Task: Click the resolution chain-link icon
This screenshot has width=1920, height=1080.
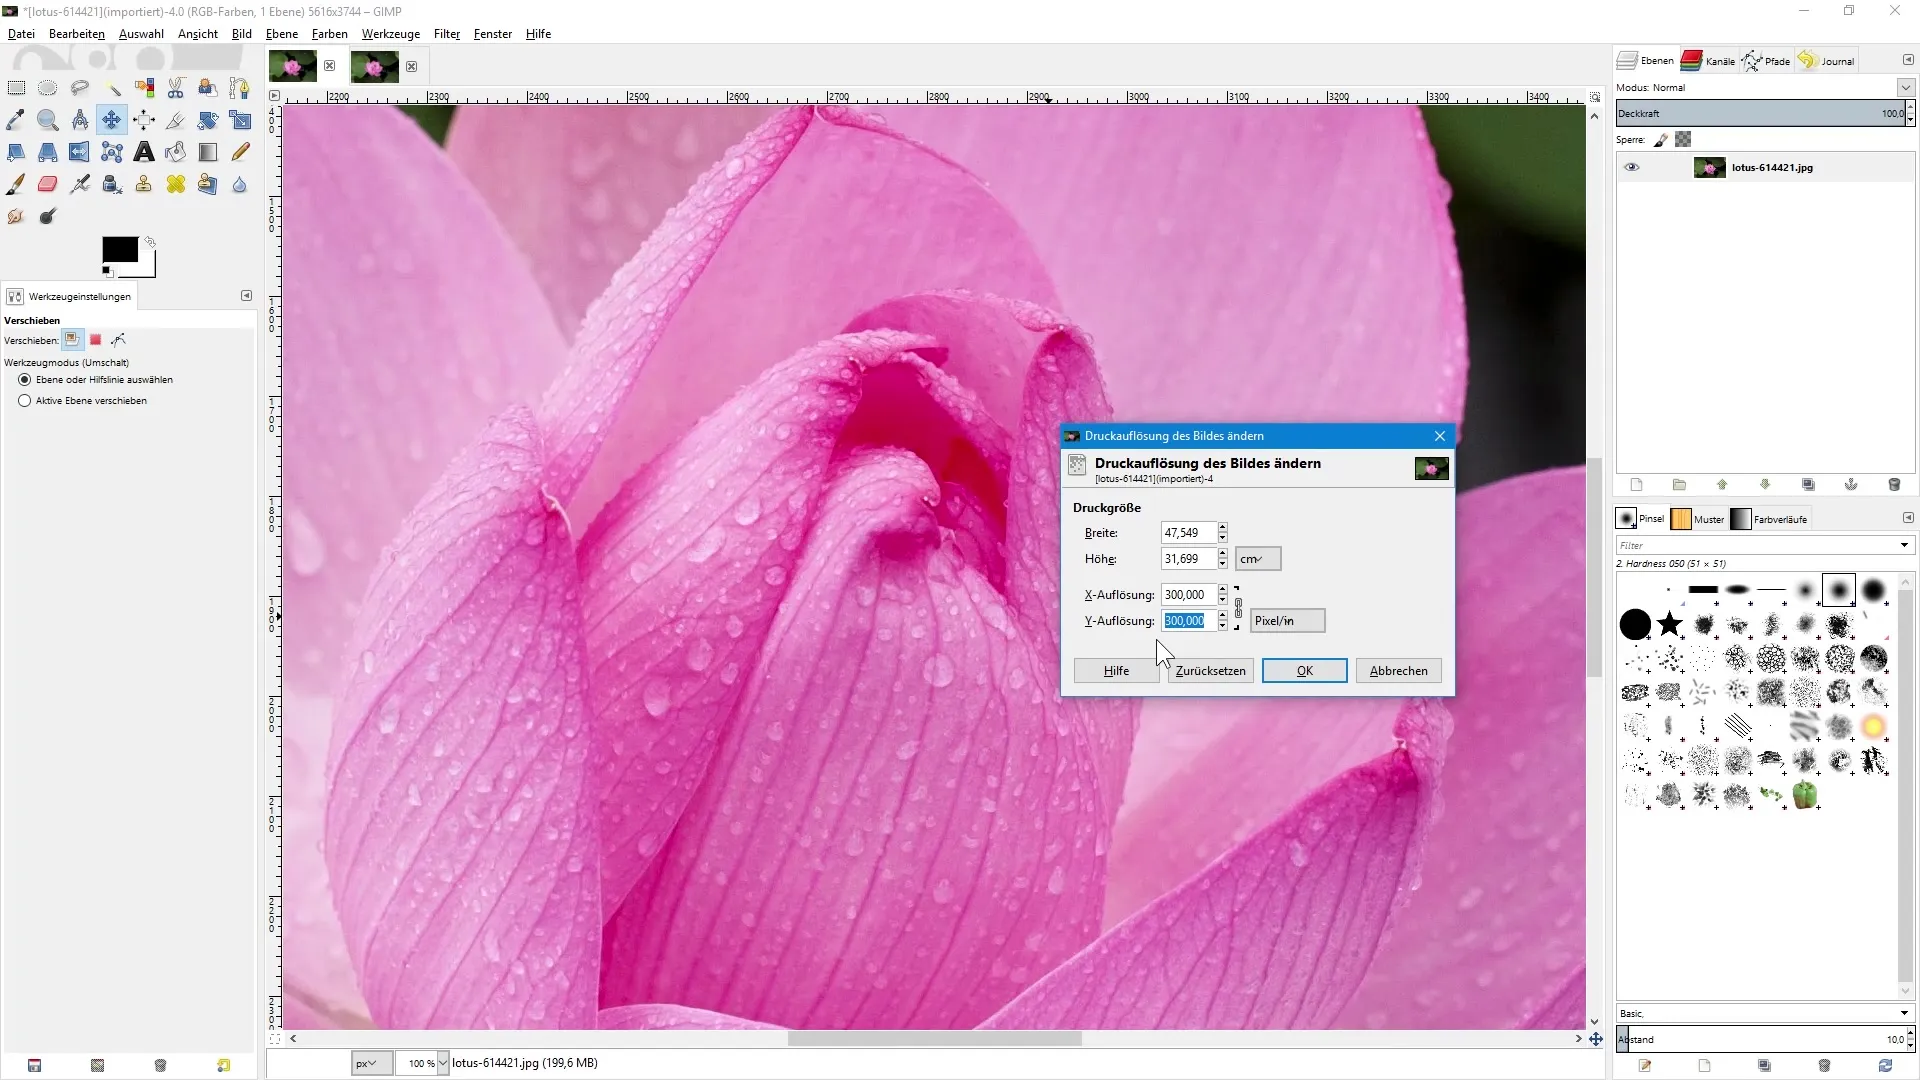Action: pos(1238,607)
